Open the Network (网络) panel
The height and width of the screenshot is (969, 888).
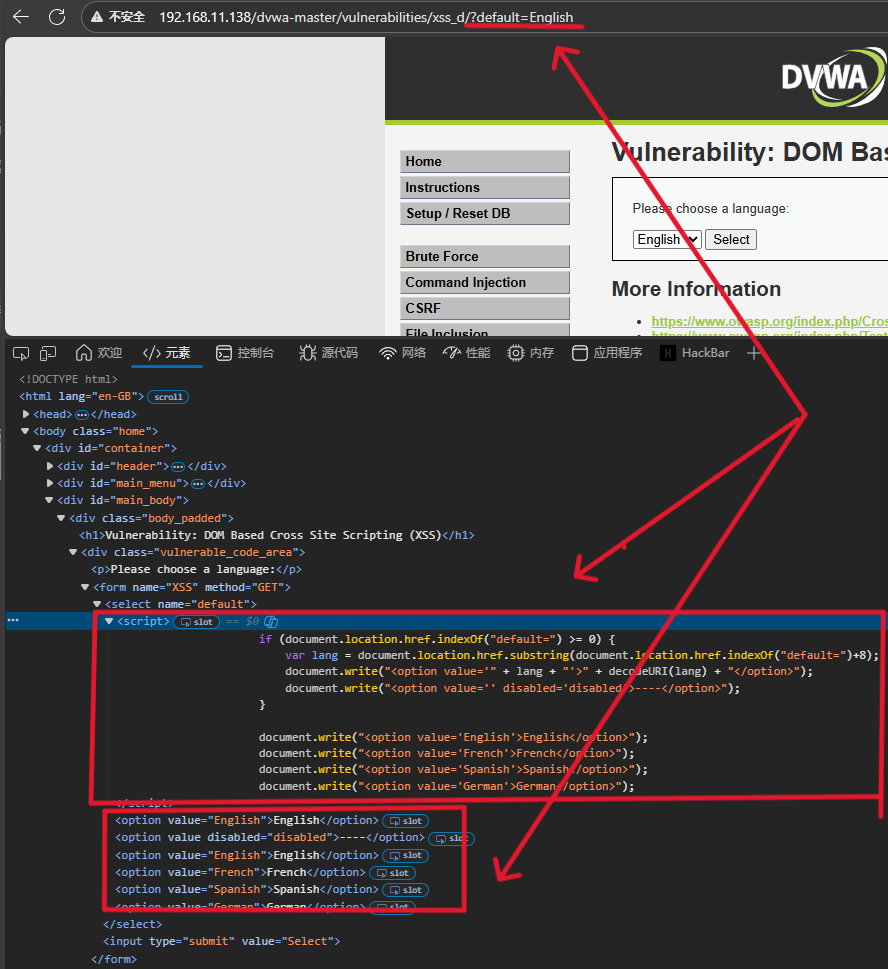(x=403, y=353)
